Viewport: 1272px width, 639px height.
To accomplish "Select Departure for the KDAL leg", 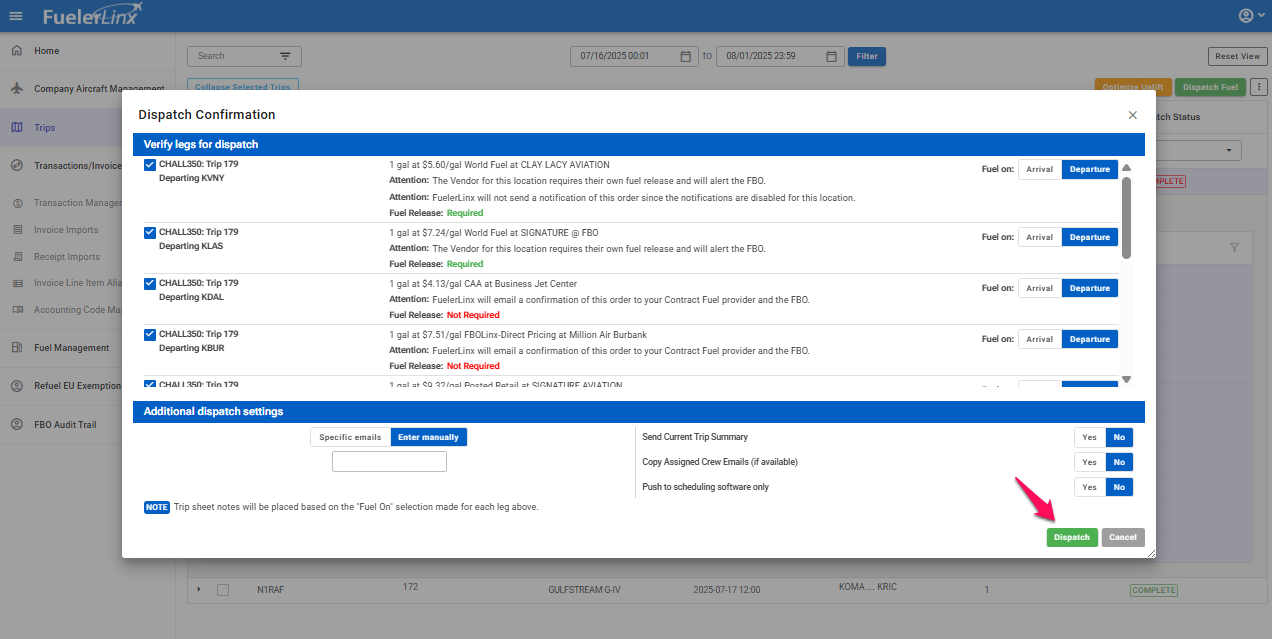I will coord(1090,288).
